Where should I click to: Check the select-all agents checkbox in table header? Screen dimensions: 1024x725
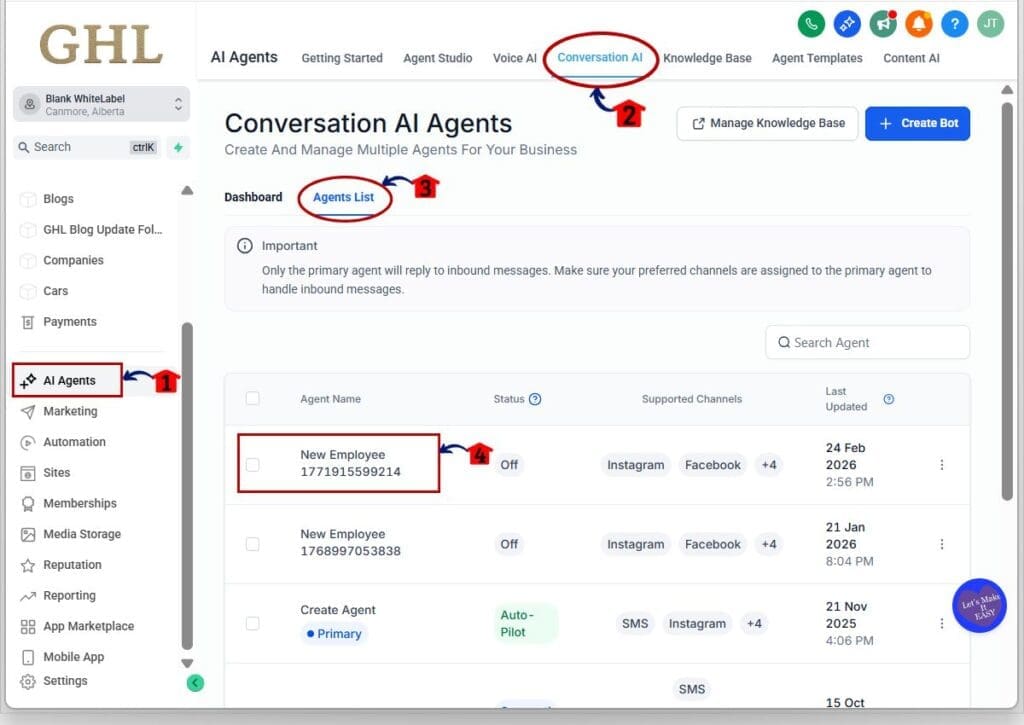click(253, 398)
